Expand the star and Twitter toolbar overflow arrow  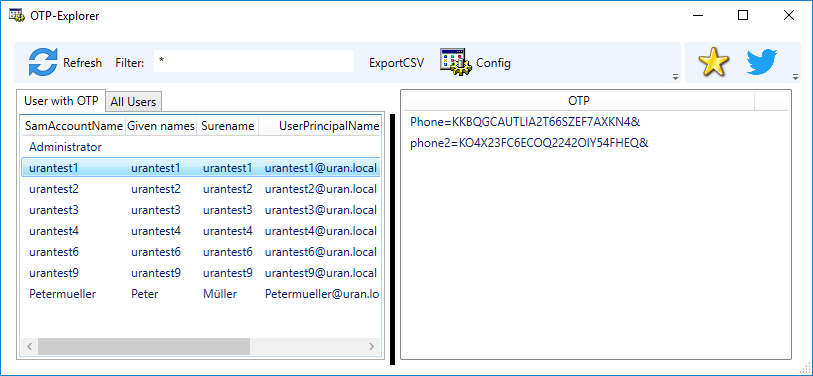pos(795,77)
